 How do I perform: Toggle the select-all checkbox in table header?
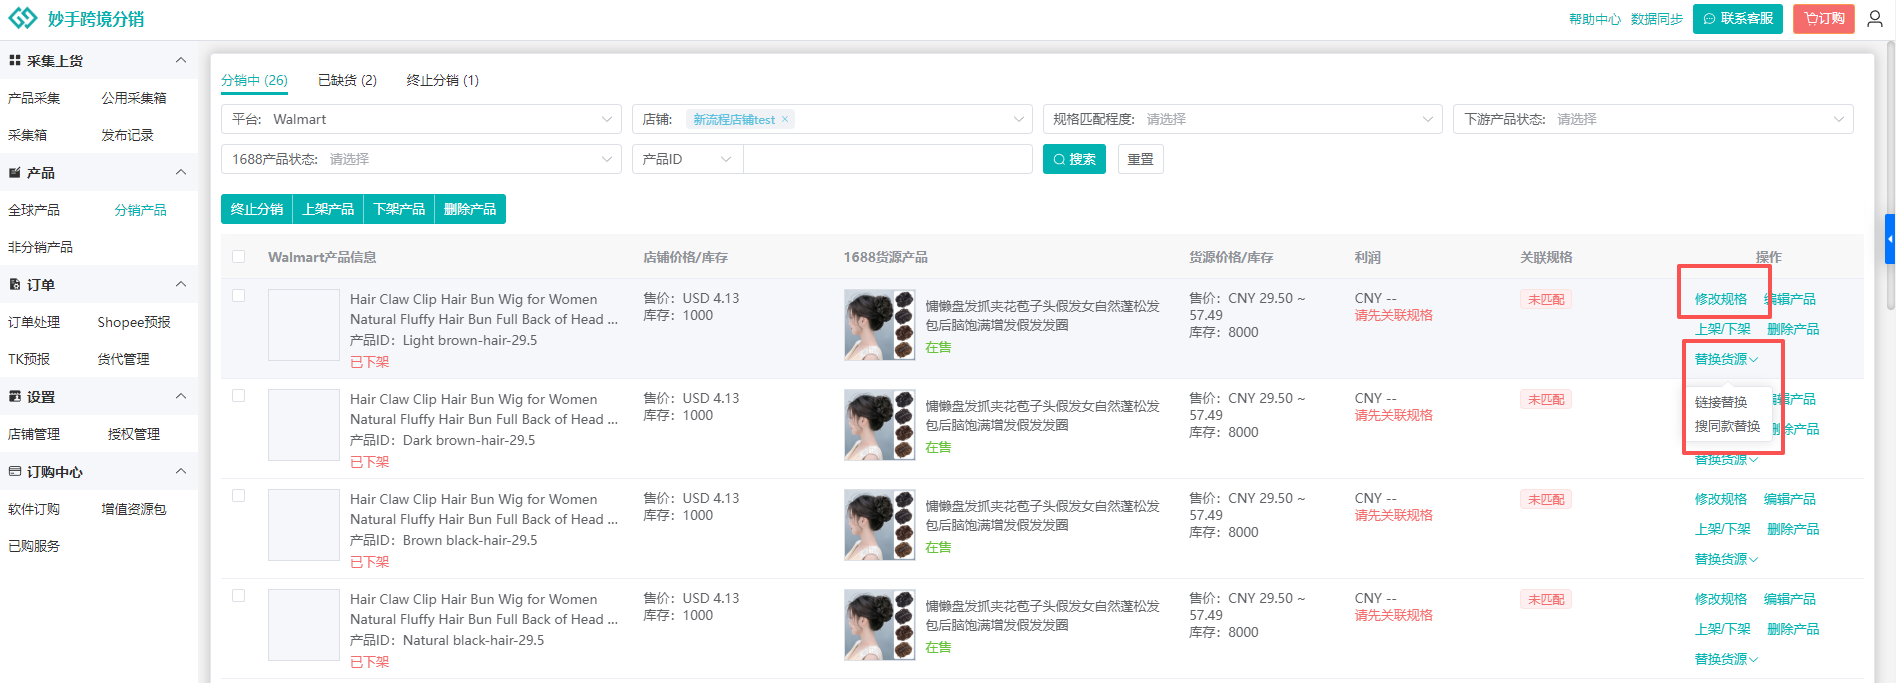coord(238,257)
